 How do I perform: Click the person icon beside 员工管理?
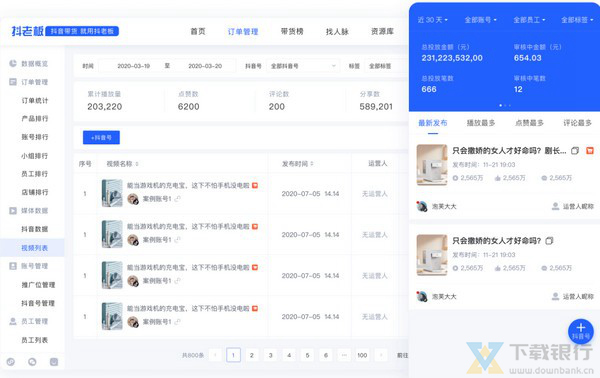(x=13, y=321)
